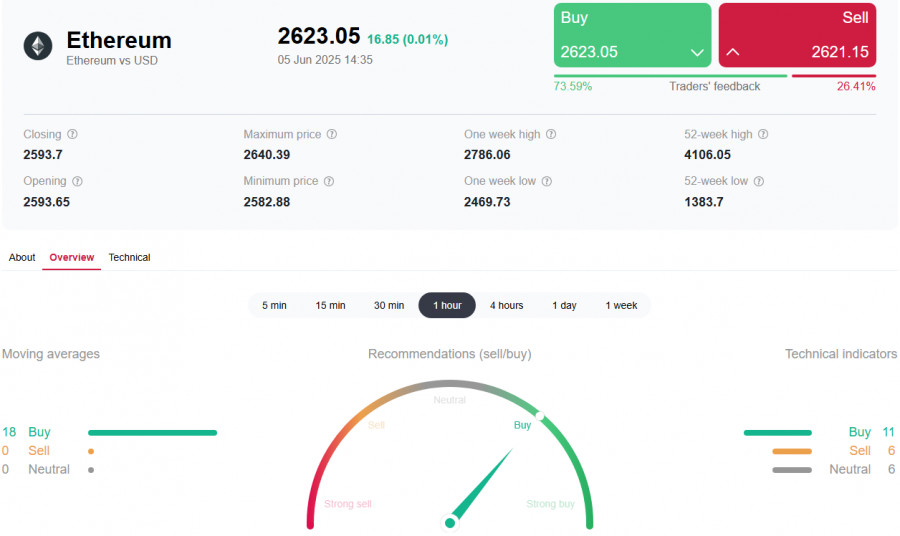Click the maximum price value 2640.39
Image resolution: width=900 pixels, height=536 pixels.
[267, 155]
